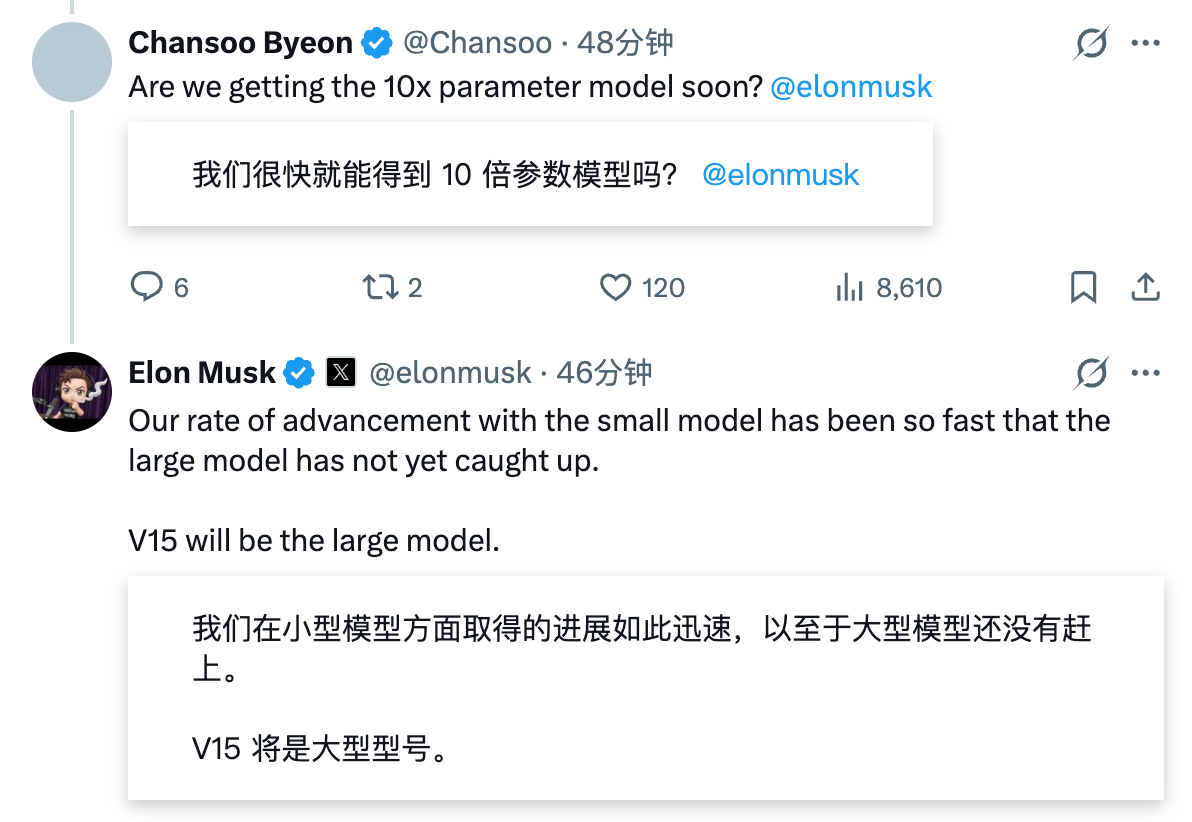Open Grok actions on Elon Musk's reply

(x=1090, y=374)
